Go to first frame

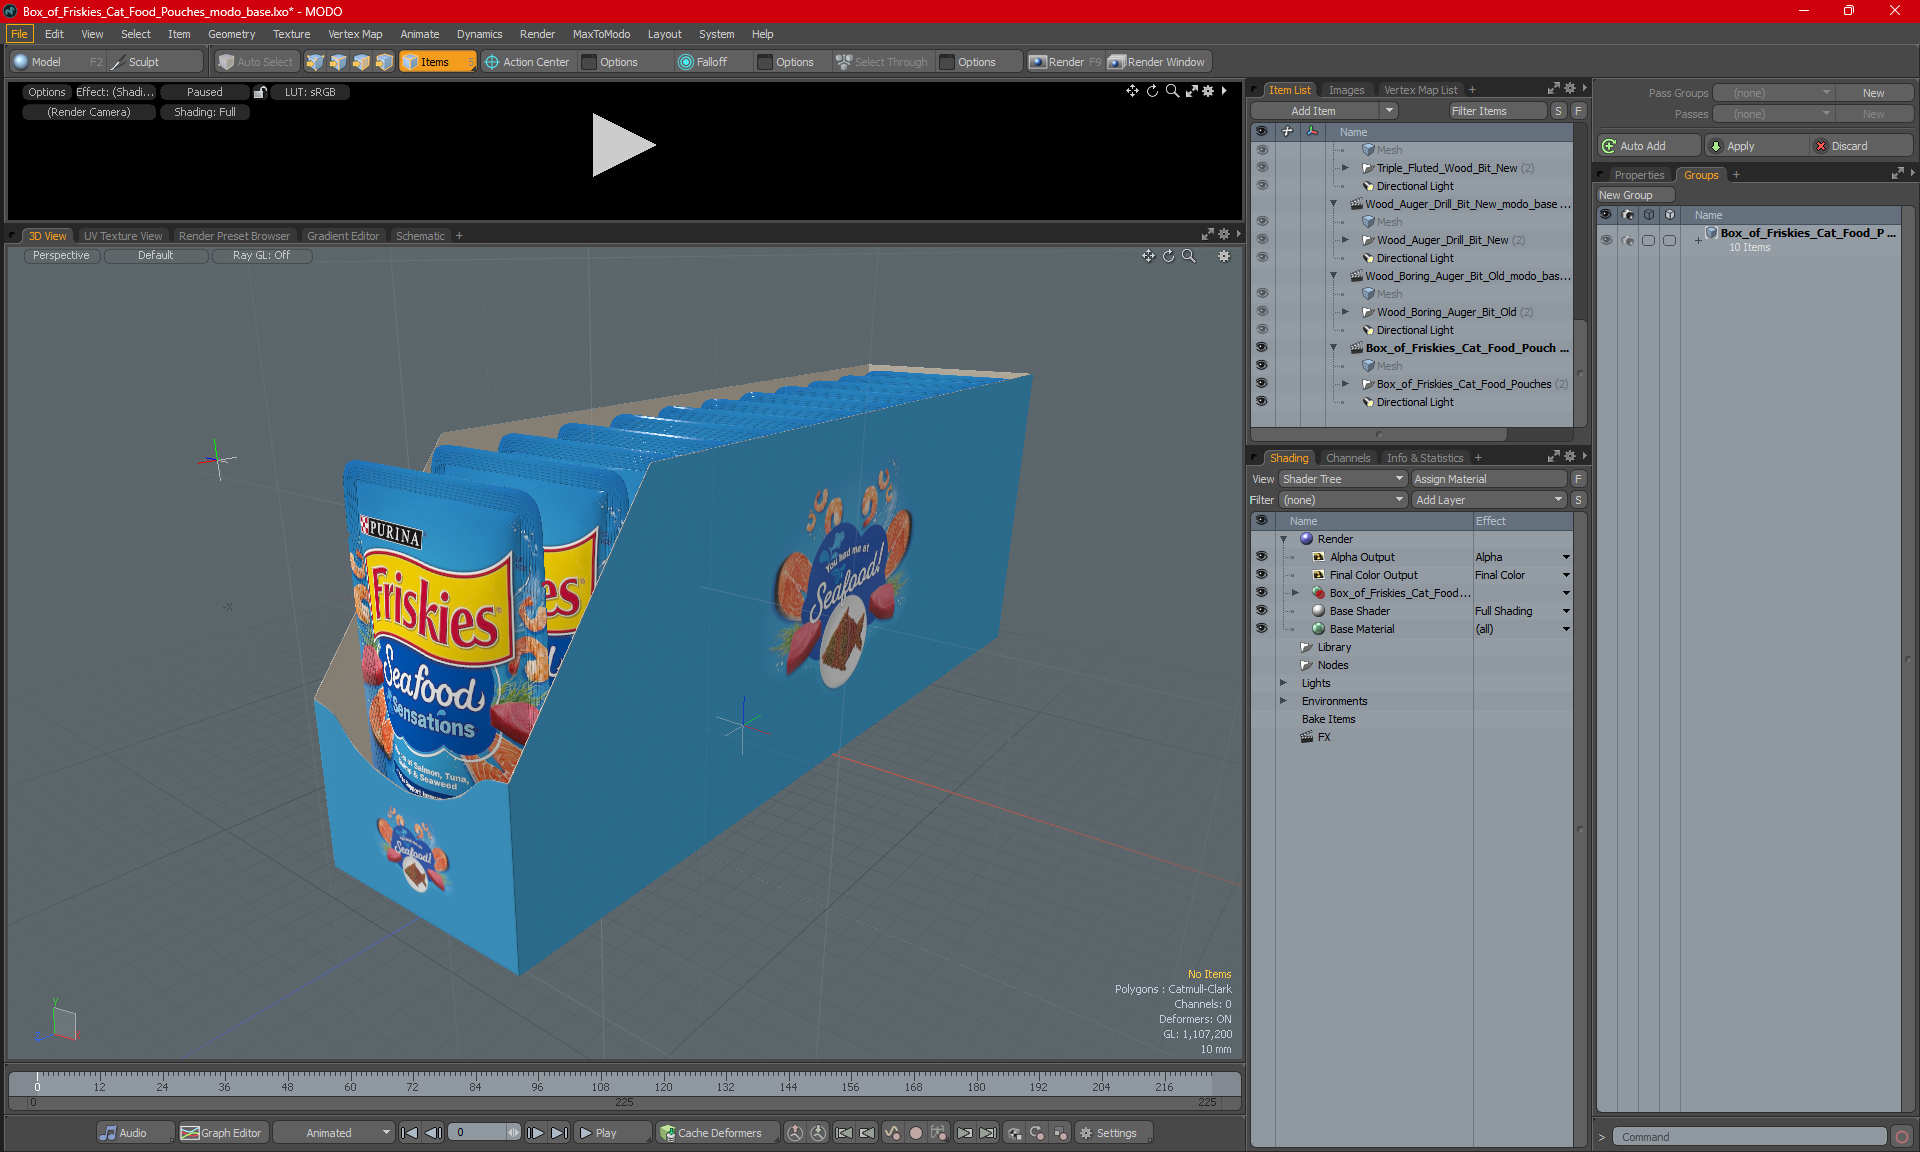(x=410, y=1133)
